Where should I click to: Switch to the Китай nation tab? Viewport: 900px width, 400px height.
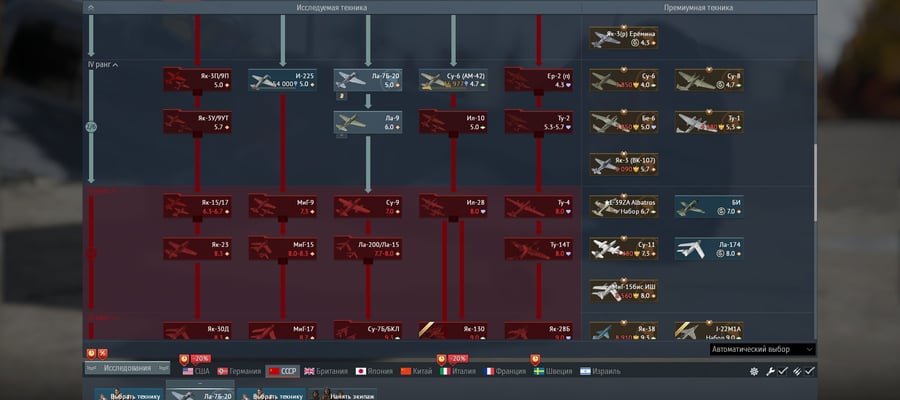tap(416, 371)
